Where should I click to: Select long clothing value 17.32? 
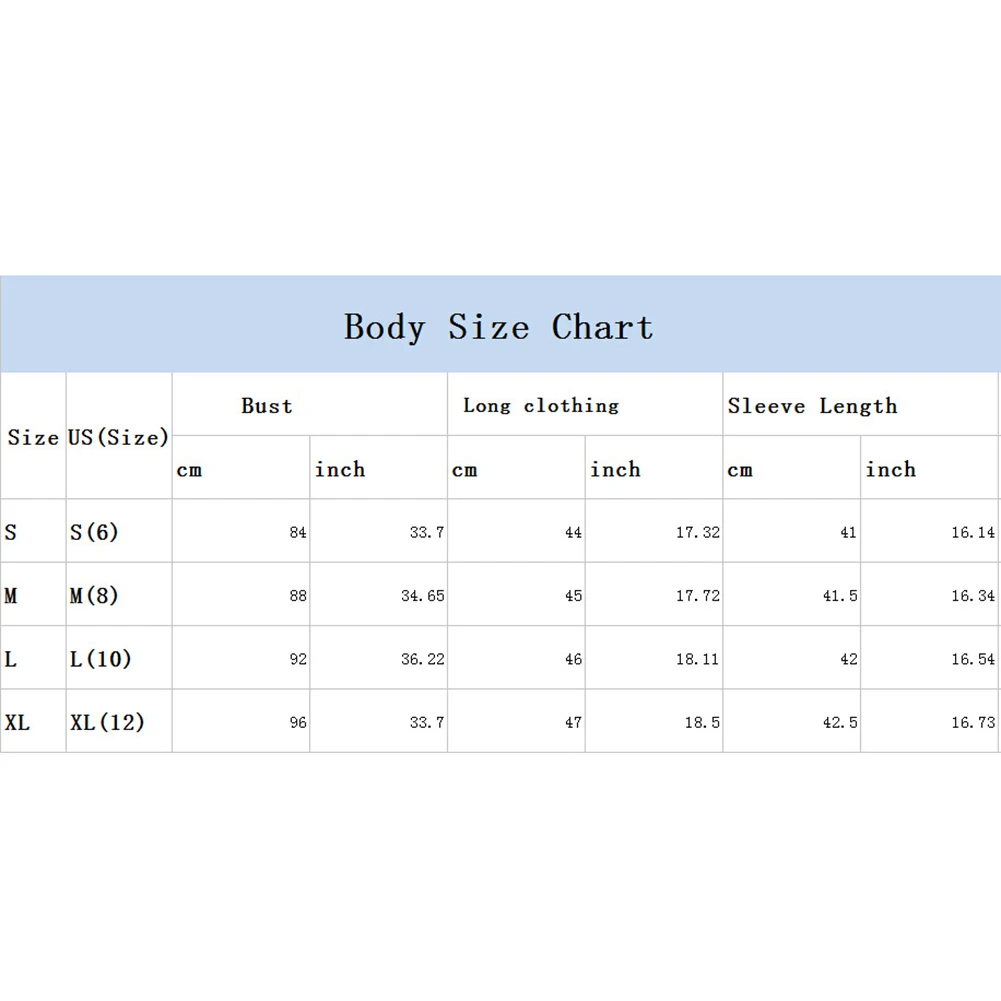click(x=698, y=532)
